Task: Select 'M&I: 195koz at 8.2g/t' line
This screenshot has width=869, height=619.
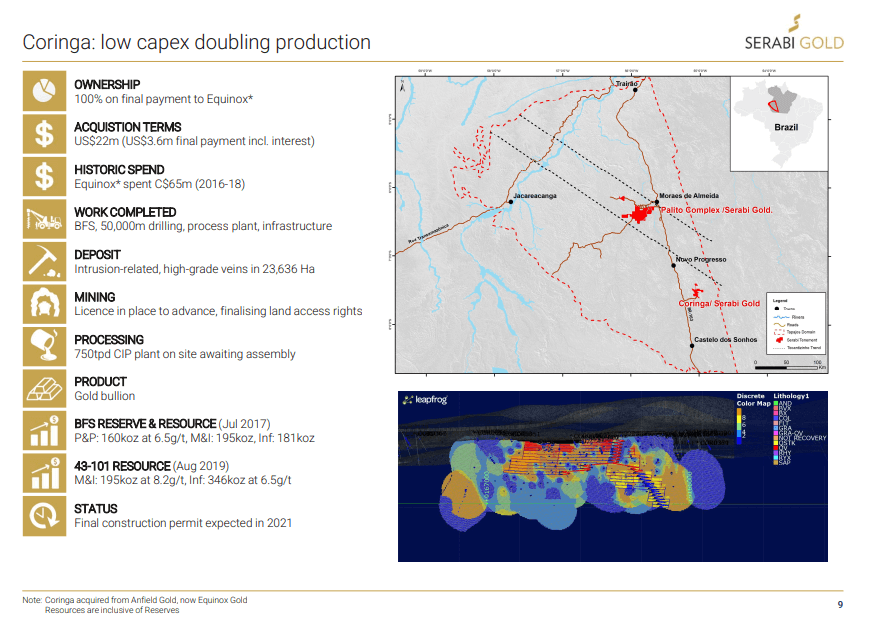Action: tap(183, 480)
